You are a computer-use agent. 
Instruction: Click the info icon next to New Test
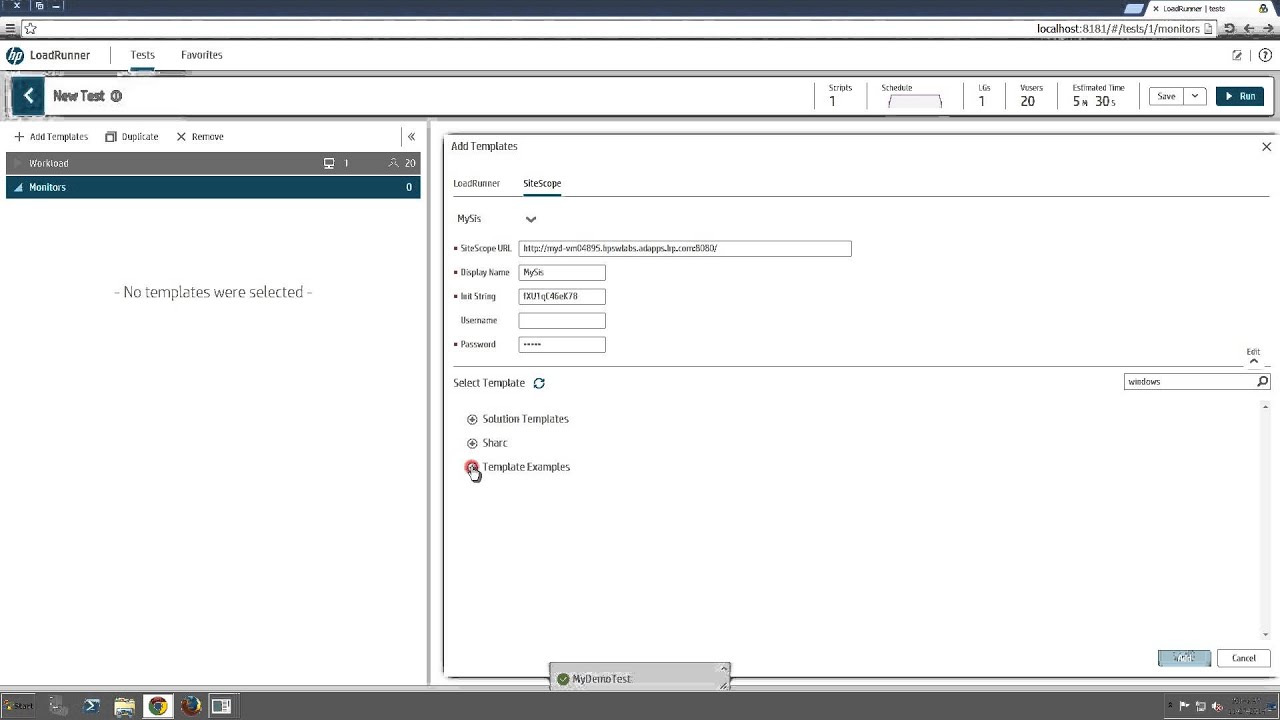click(116, 96)
